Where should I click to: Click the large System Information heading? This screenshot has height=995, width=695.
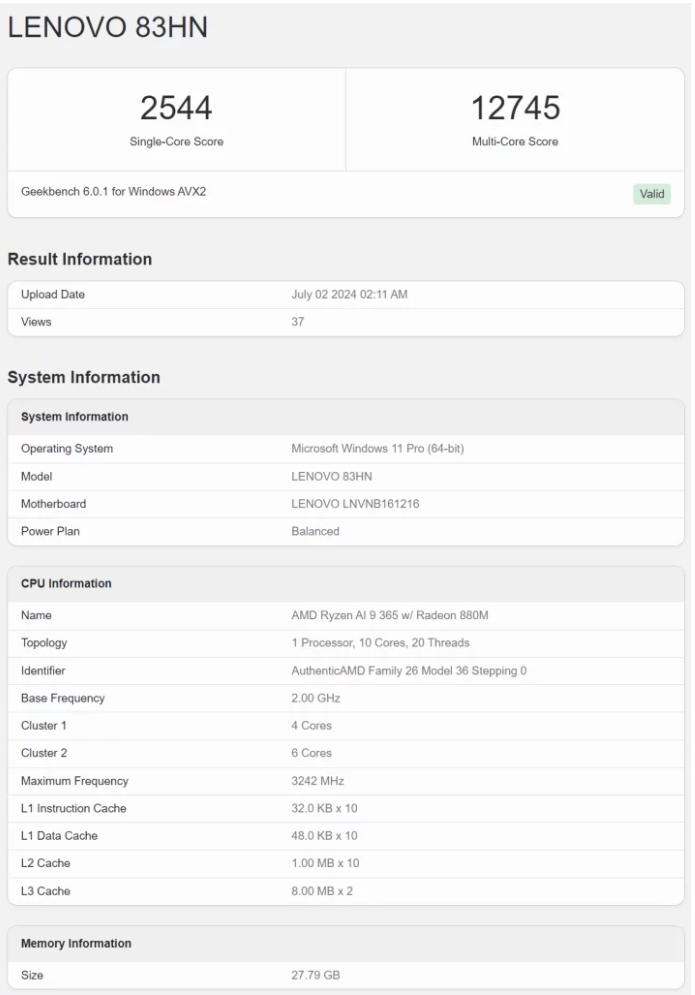point(84,377)
